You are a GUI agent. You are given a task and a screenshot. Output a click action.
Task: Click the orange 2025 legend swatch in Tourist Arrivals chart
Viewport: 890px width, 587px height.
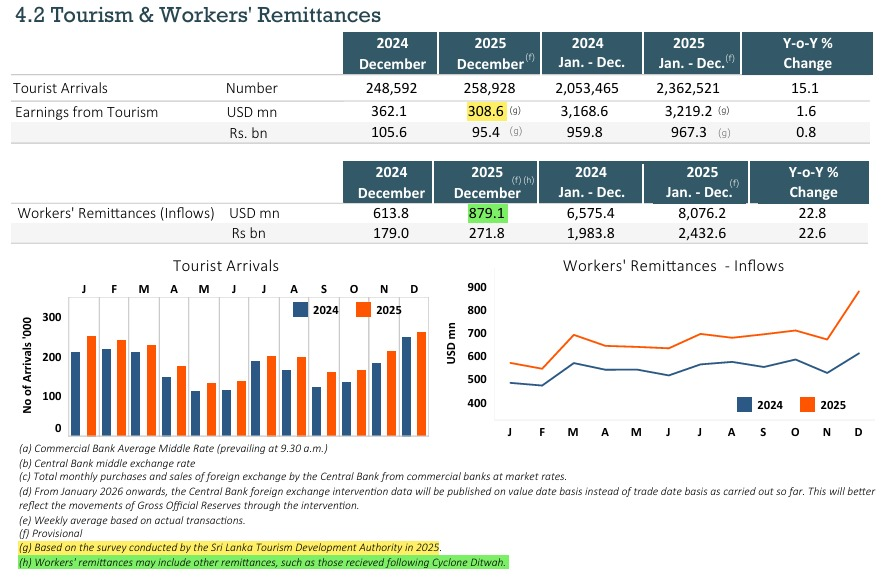364,310
